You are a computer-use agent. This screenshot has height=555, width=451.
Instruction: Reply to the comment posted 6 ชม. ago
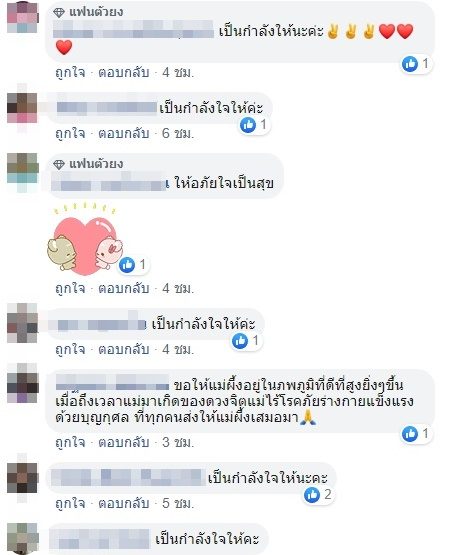[x=123, y=133]
